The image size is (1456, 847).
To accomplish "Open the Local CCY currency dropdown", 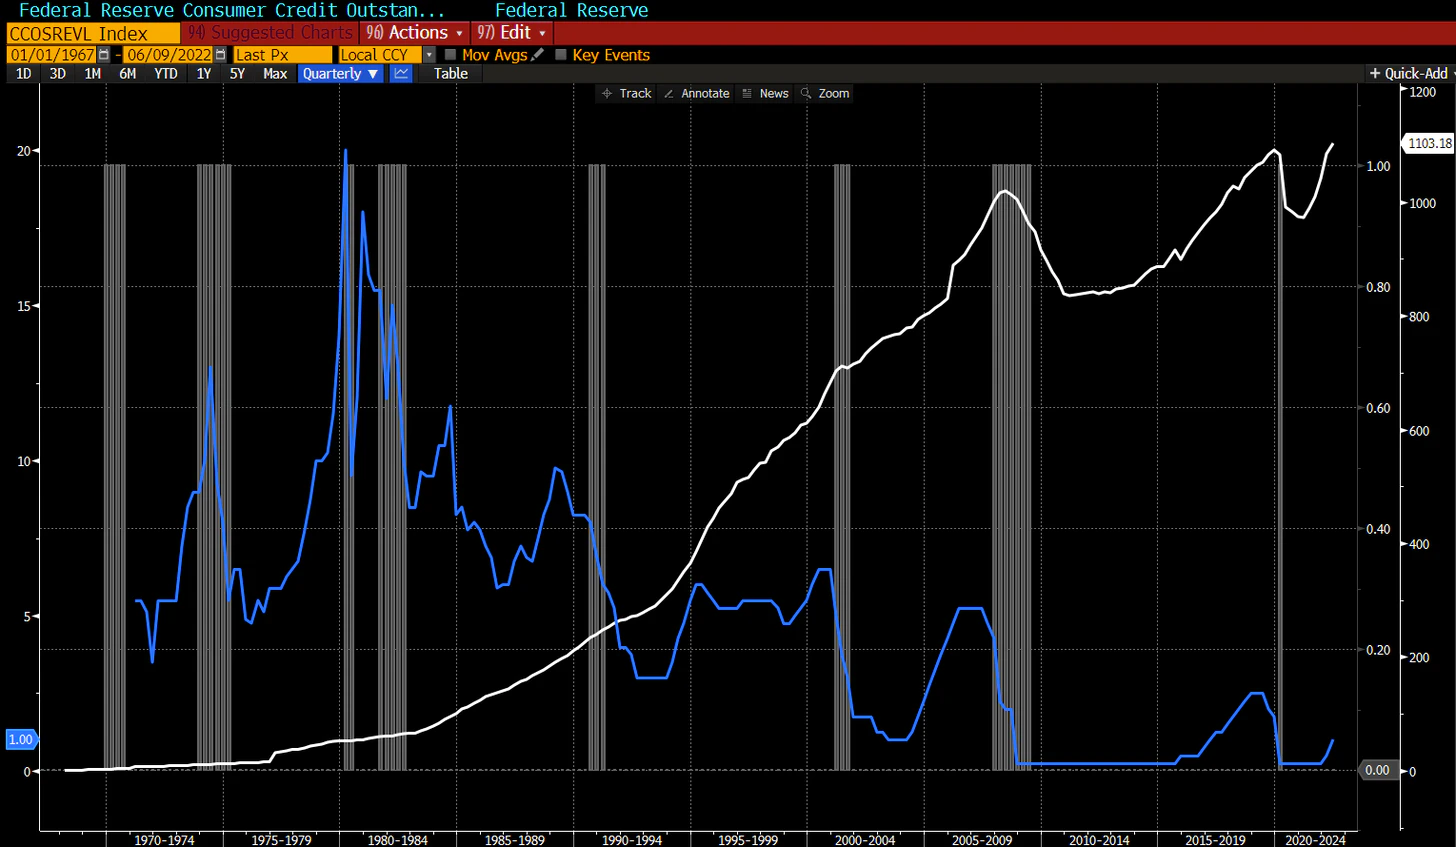I will [x=429, y=55].
